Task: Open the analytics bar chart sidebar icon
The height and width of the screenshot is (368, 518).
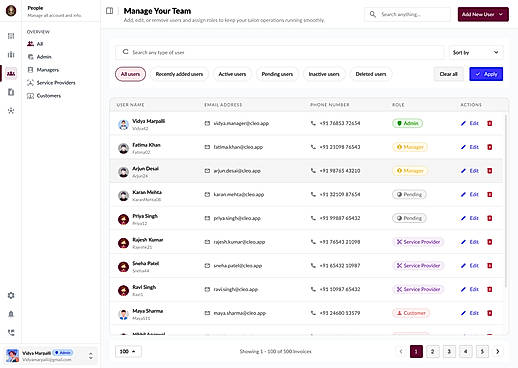Action: 11,54
